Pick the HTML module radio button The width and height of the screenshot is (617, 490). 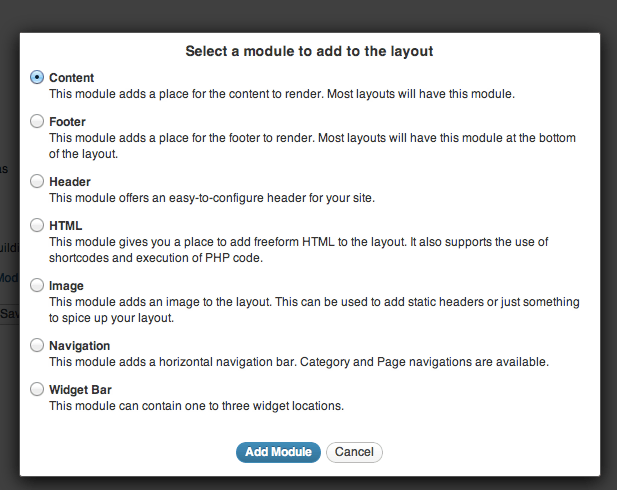point(37,226)
